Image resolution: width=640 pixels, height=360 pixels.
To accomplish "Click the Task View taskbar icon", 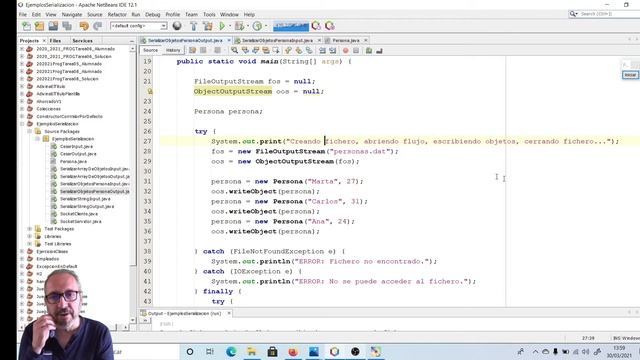I will pos(210,351).
